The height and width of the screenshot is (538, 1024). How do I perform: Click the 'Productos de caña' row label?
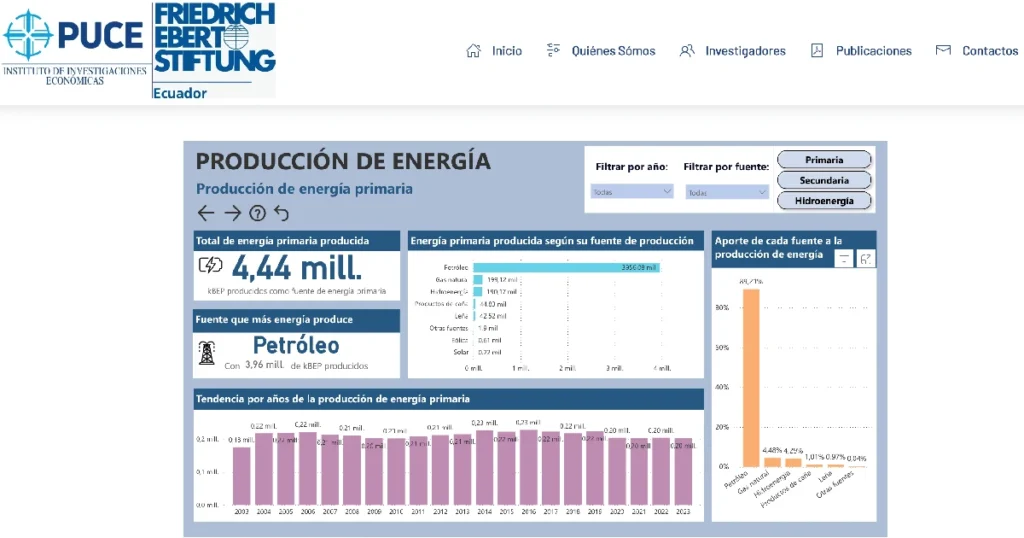441,304
